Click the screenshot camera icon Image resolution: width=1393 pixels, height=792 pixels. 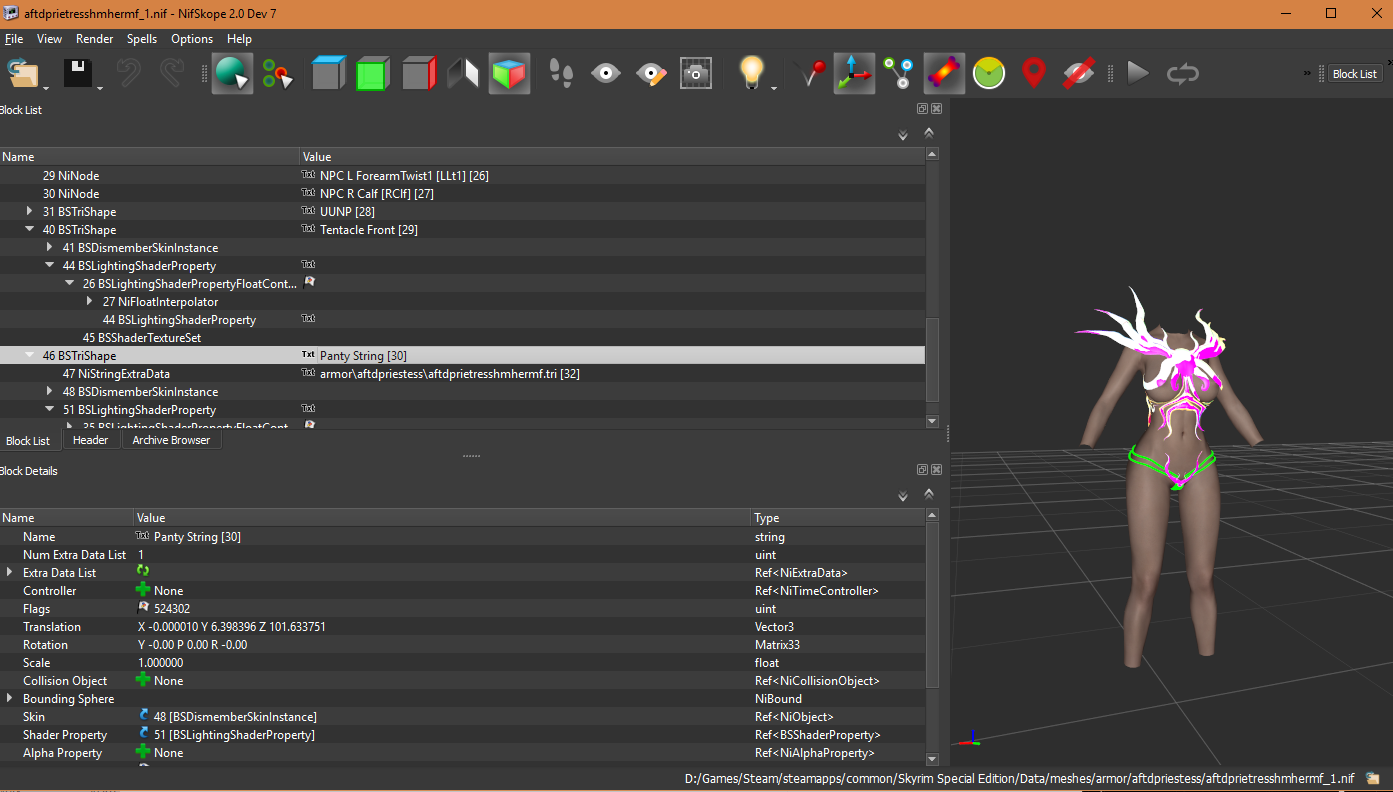coord(696,73)
